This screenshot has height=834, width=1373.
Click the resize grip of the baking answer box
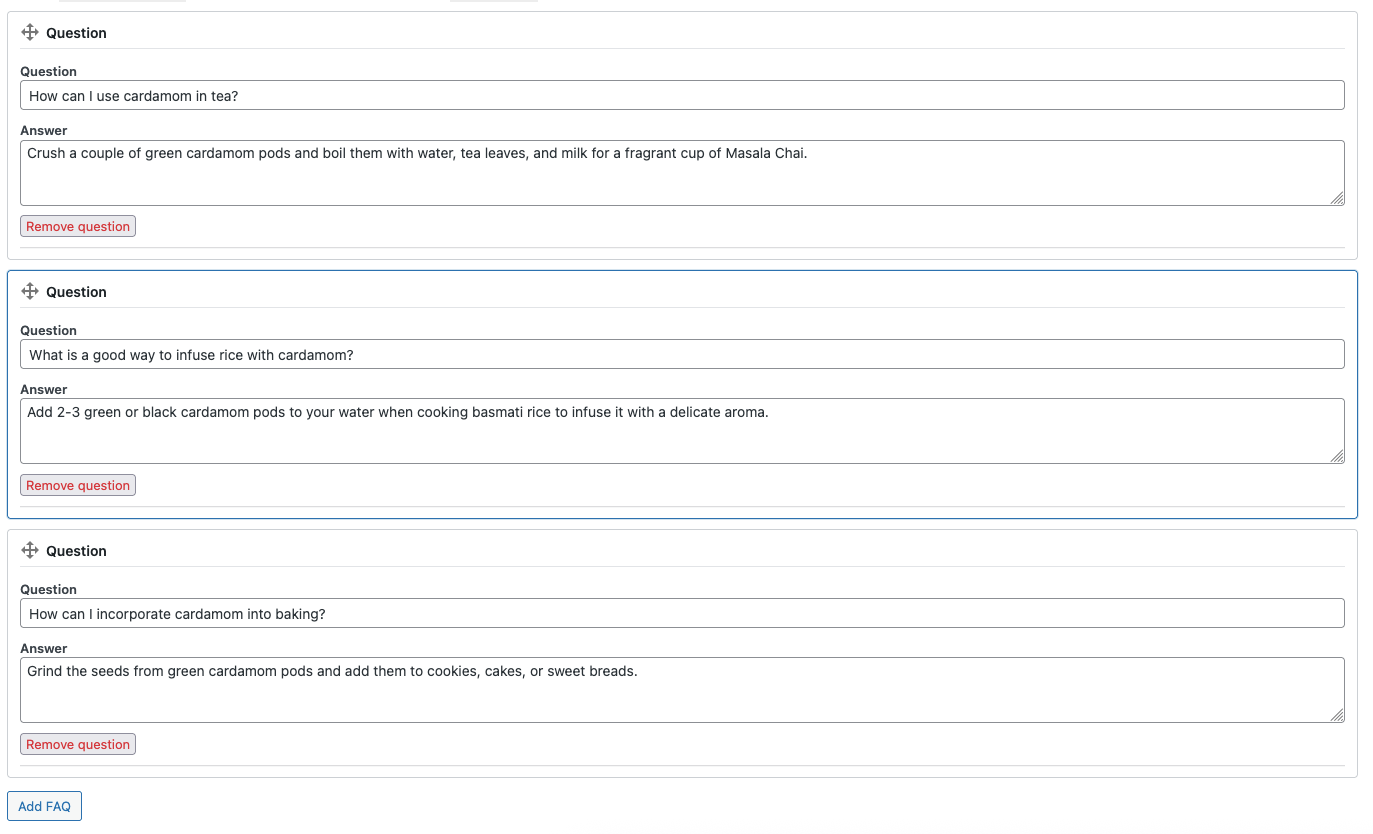pos(1337,716)
